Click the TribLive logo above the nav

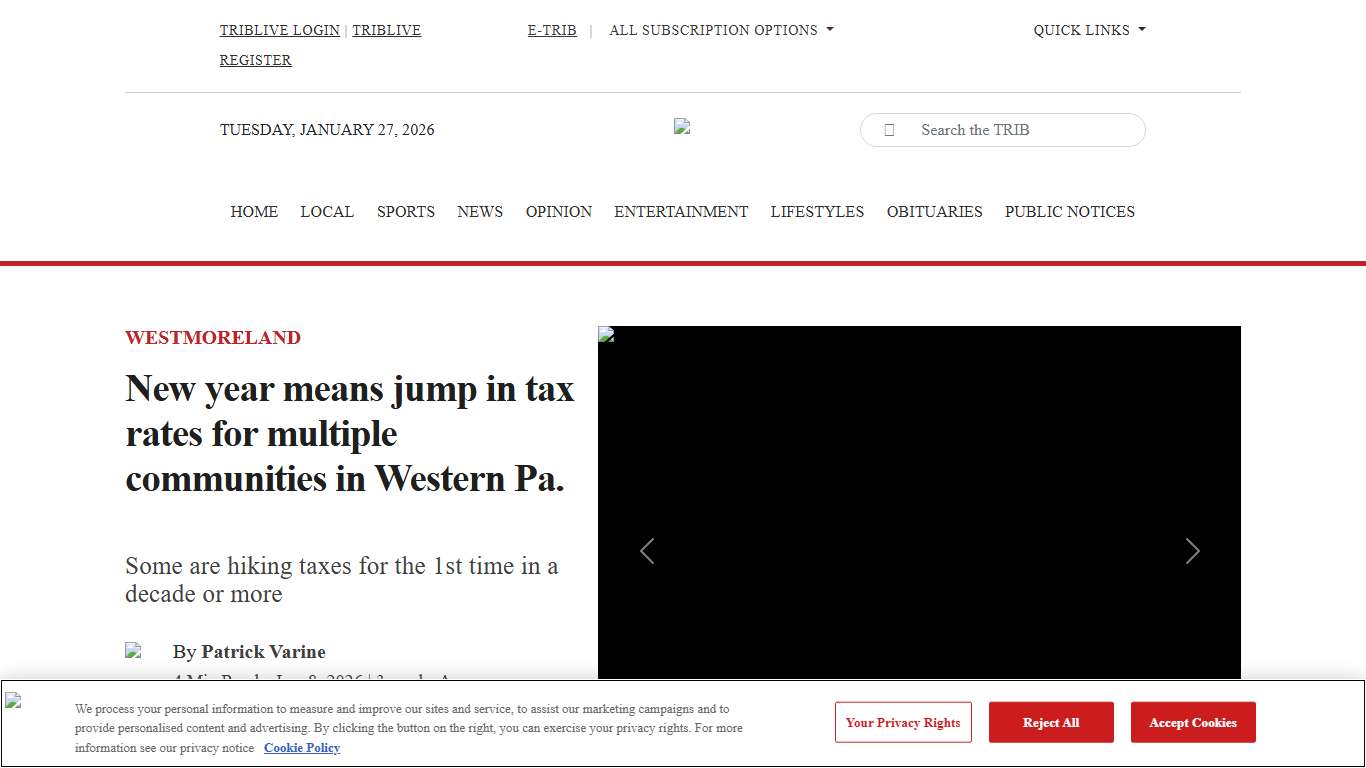(x=682, y=126)
